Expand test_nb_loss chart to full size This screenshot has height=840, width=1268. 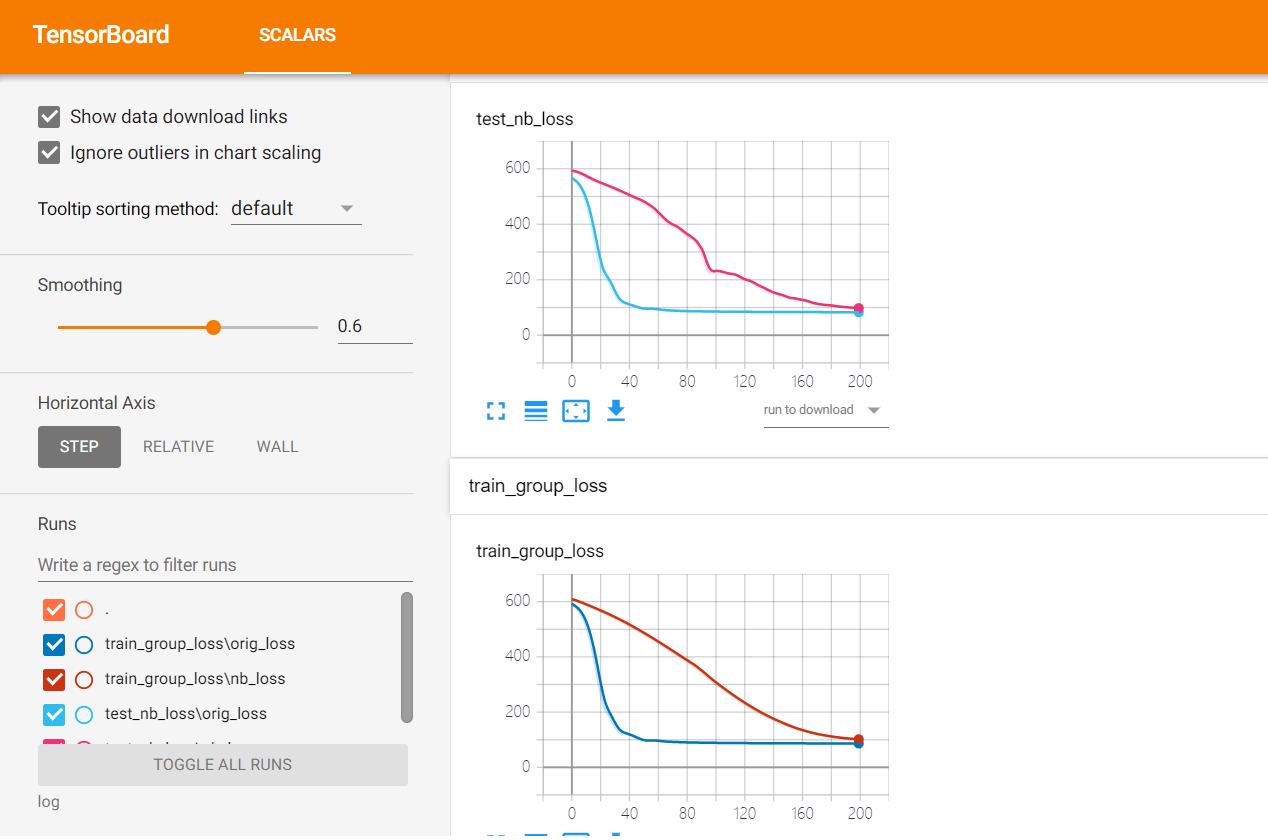pos(496,411)
